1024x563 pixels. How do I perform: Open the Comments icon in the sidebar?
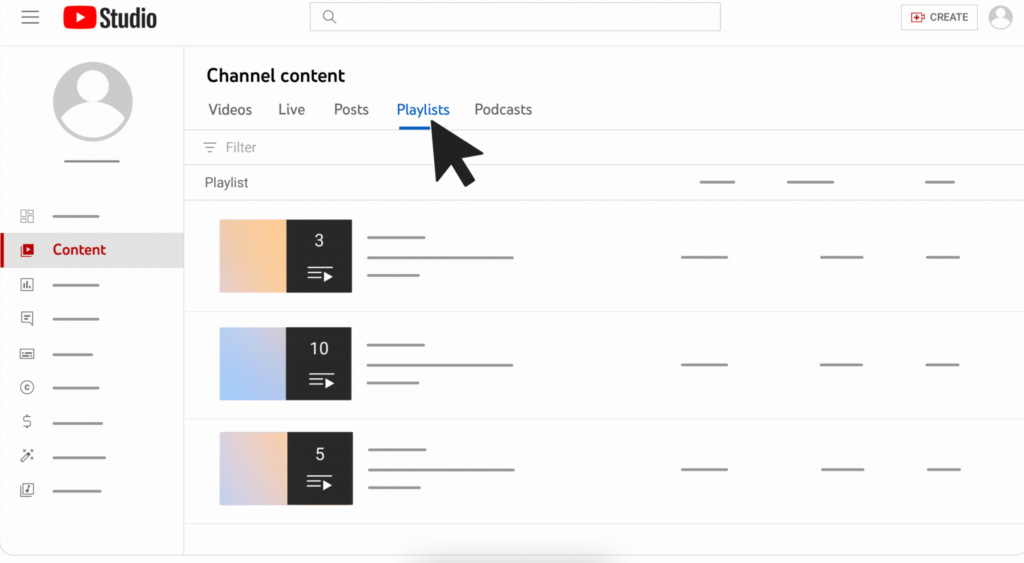pos(27,319)
